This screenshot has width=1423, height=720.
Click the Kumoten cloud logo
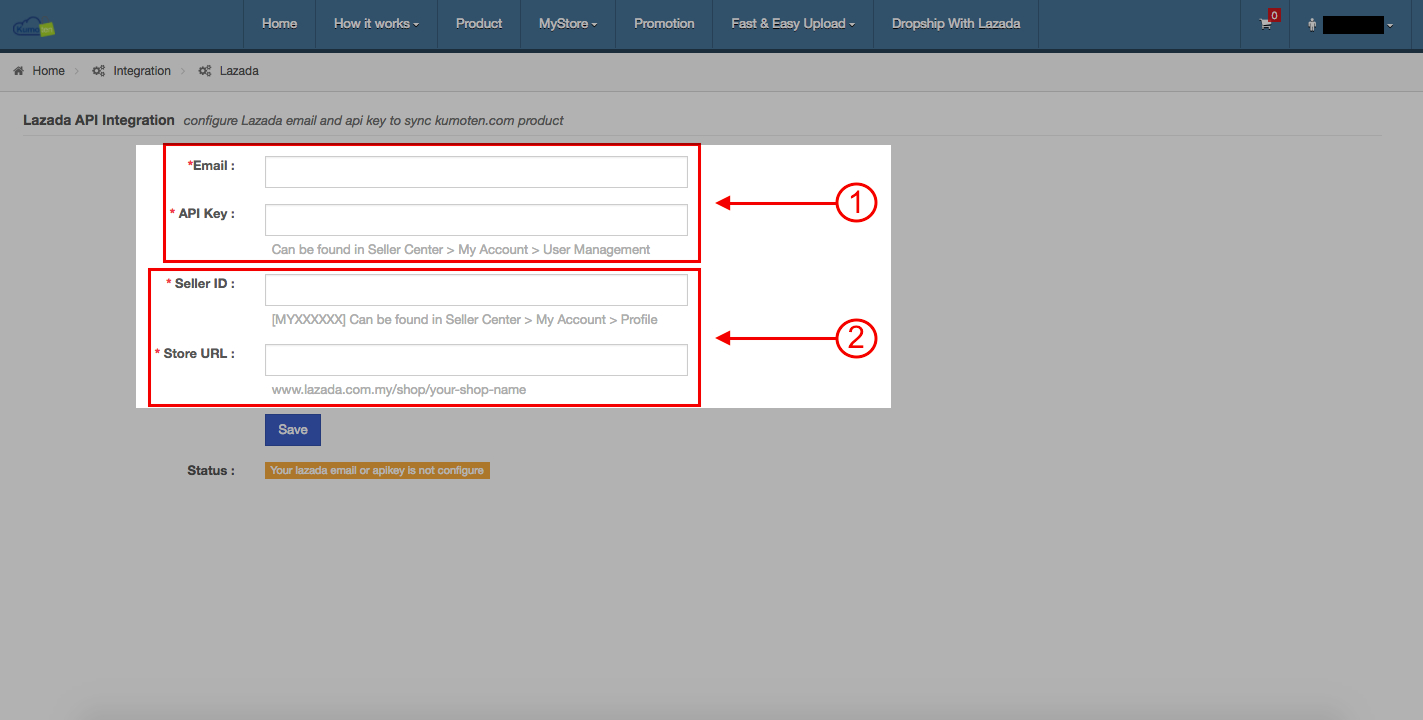[35, 26]
